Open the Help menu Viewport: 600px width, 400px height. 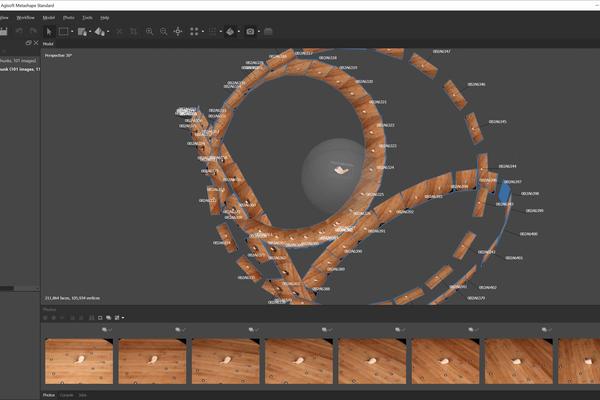point(104,18)
